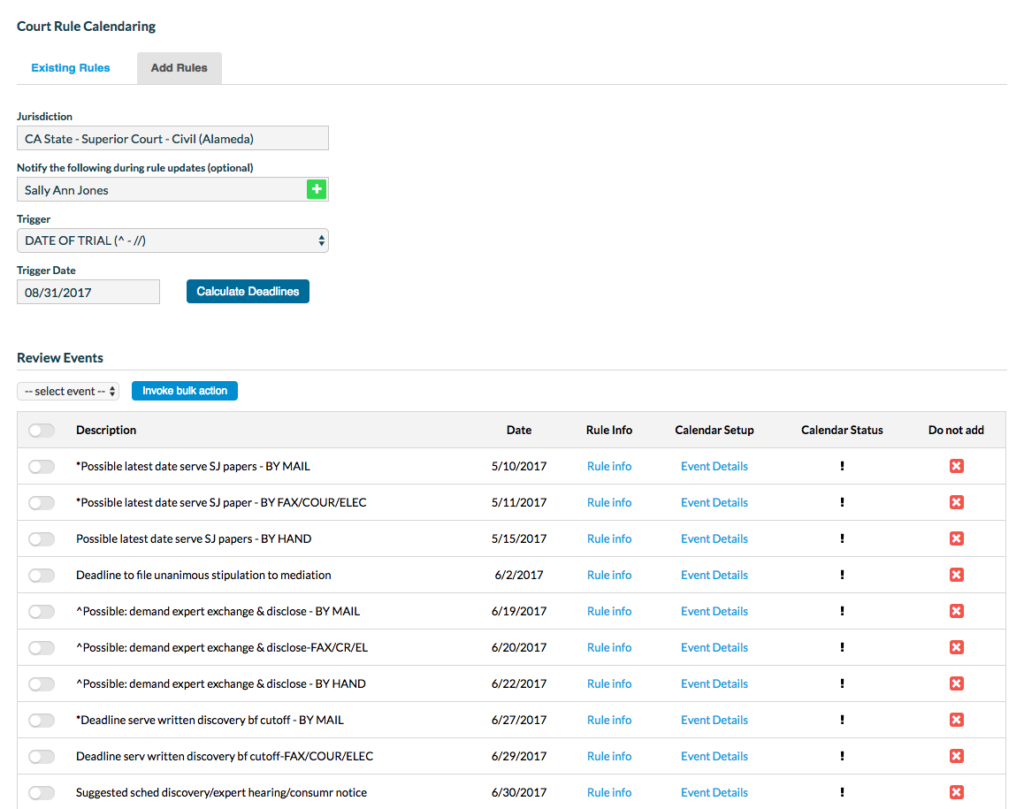Select the Add Rules tab
The height and width of the screenshot is (809, 1024).
[x=179, y=67]
